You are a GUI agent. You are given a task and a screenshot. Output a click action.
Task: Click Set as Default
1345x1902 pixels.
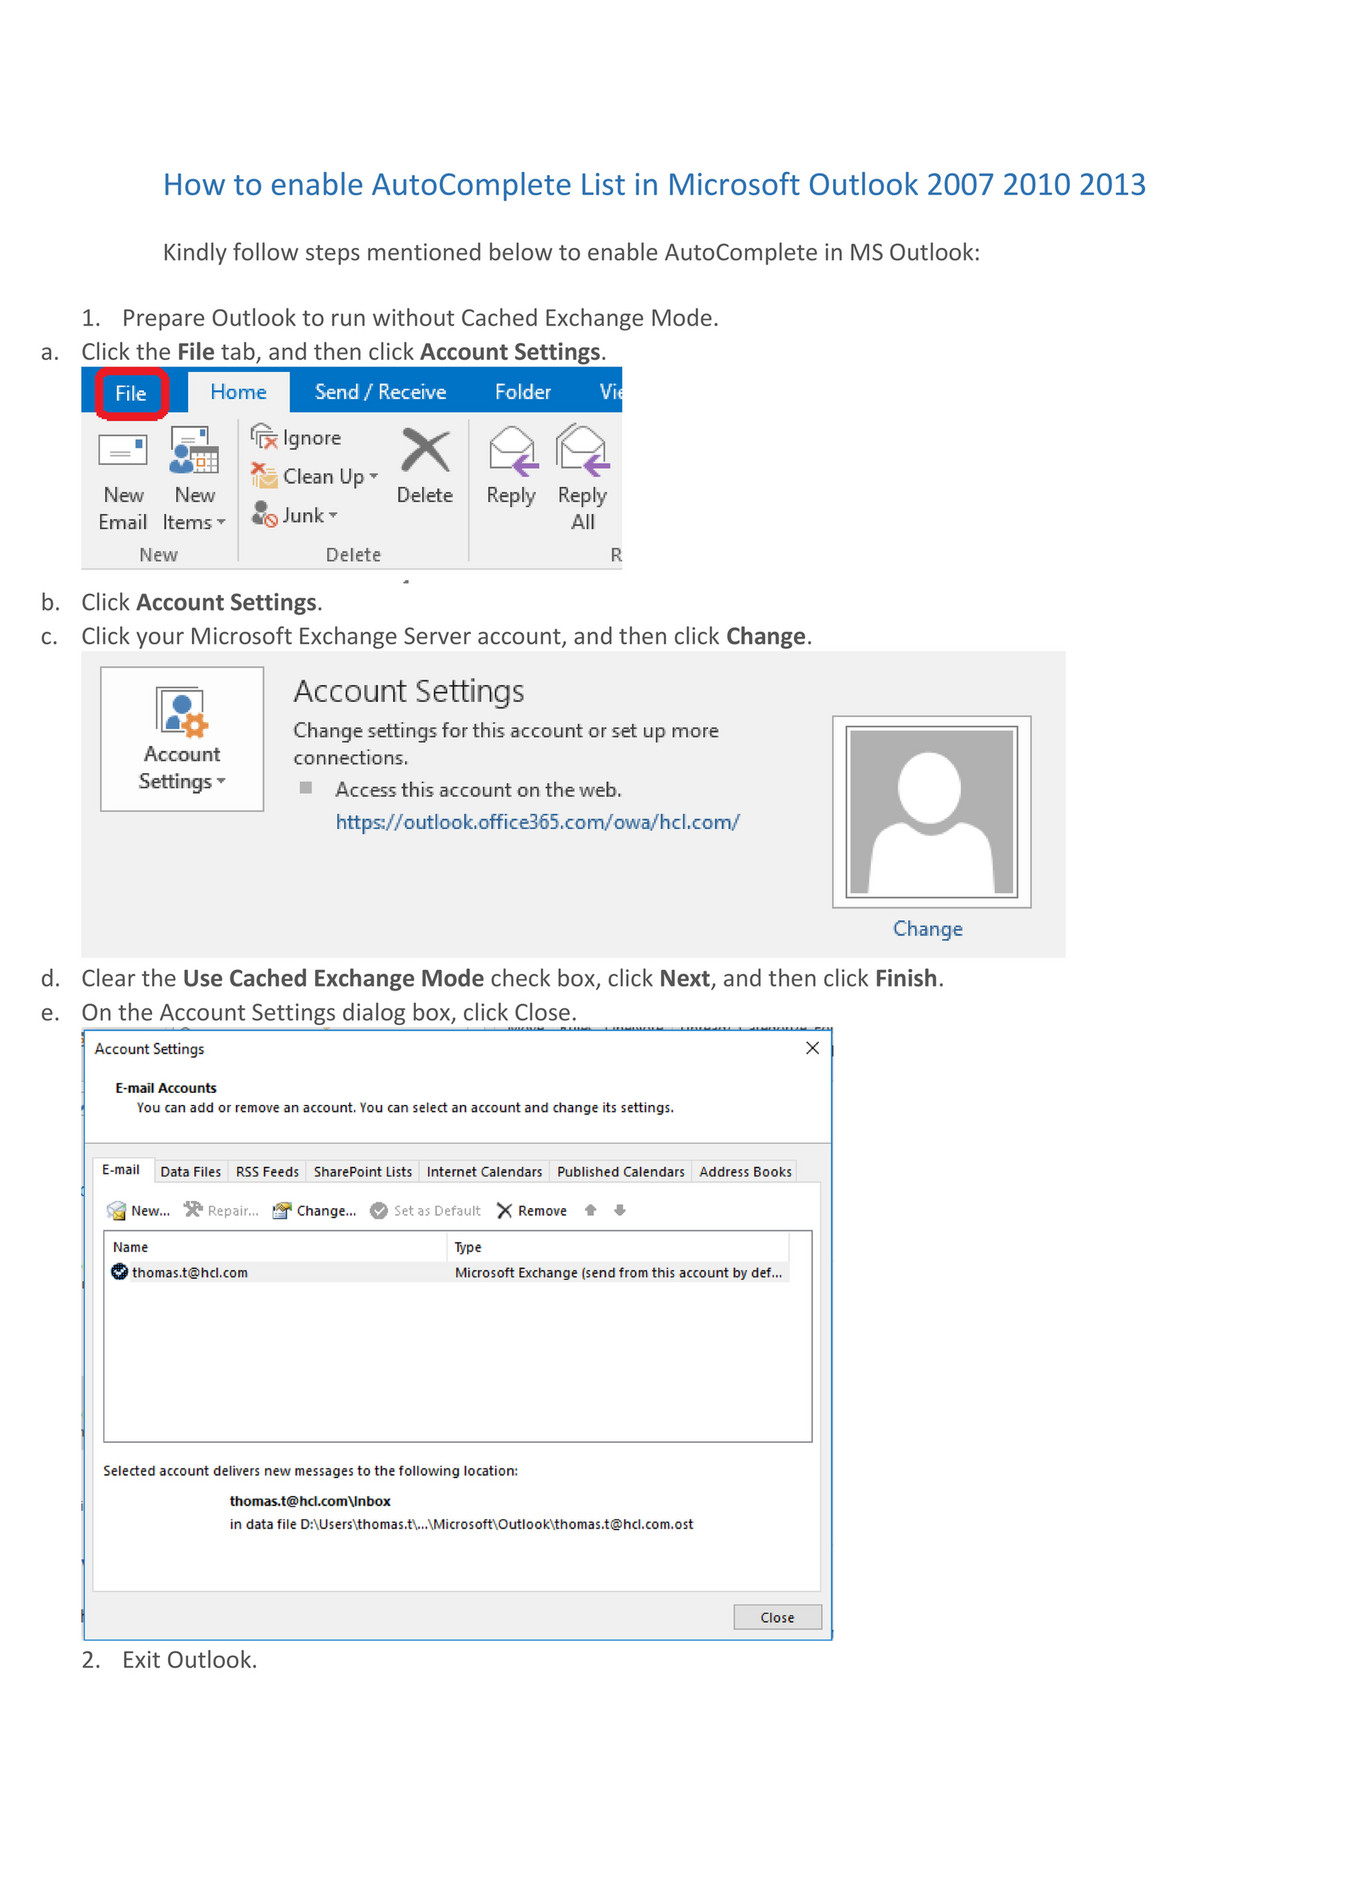425,1211
